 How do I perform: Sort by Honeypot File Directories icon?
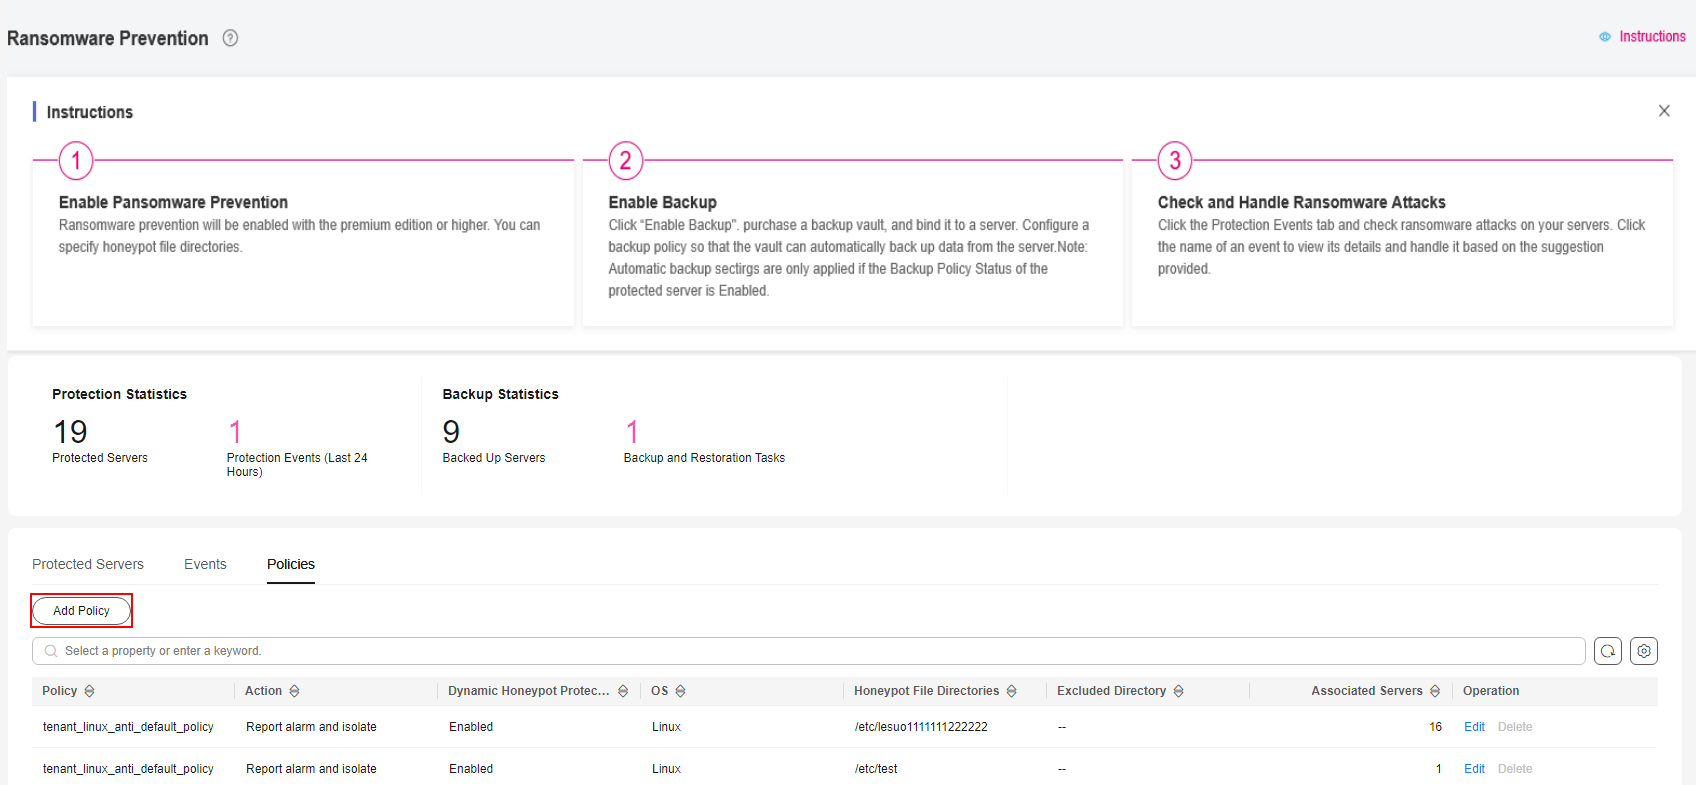click(x=1012, y=691)
